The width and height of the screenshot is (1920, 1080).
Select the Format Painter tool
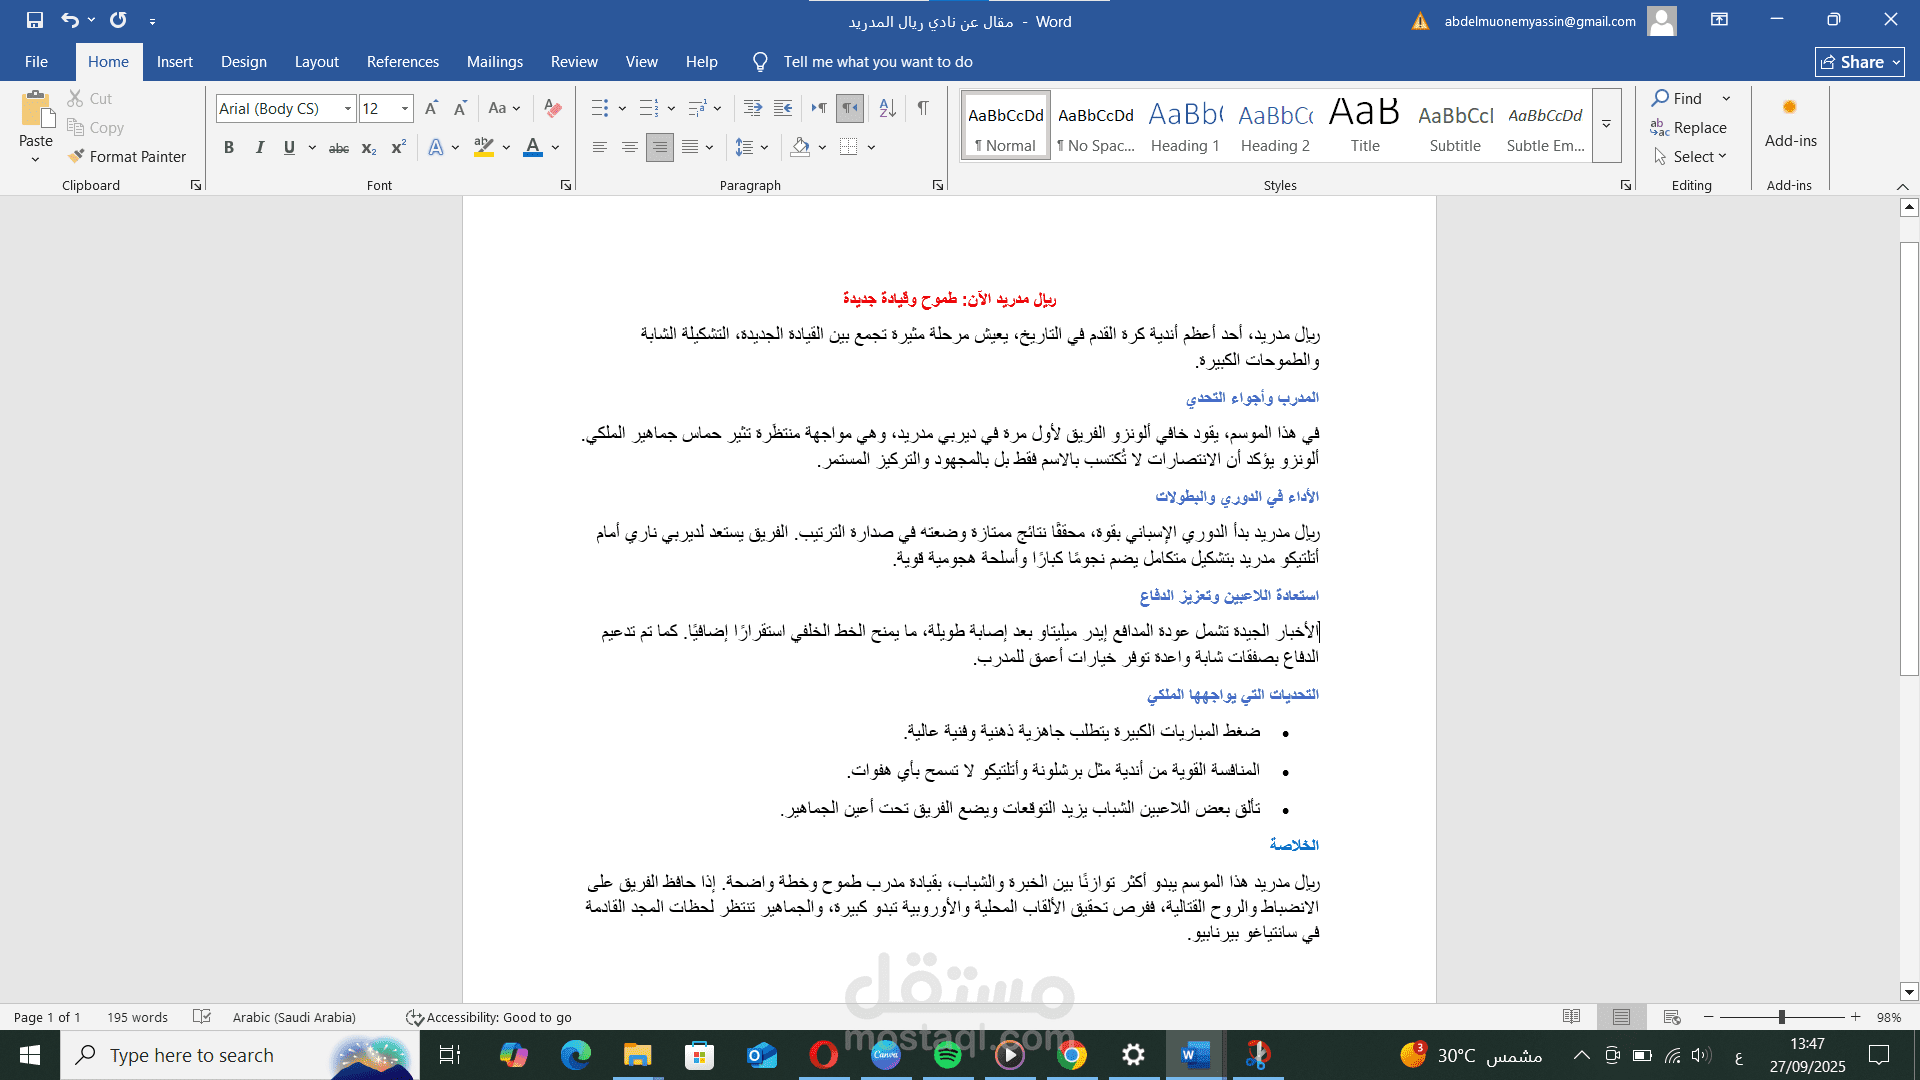tap(127, 156)
